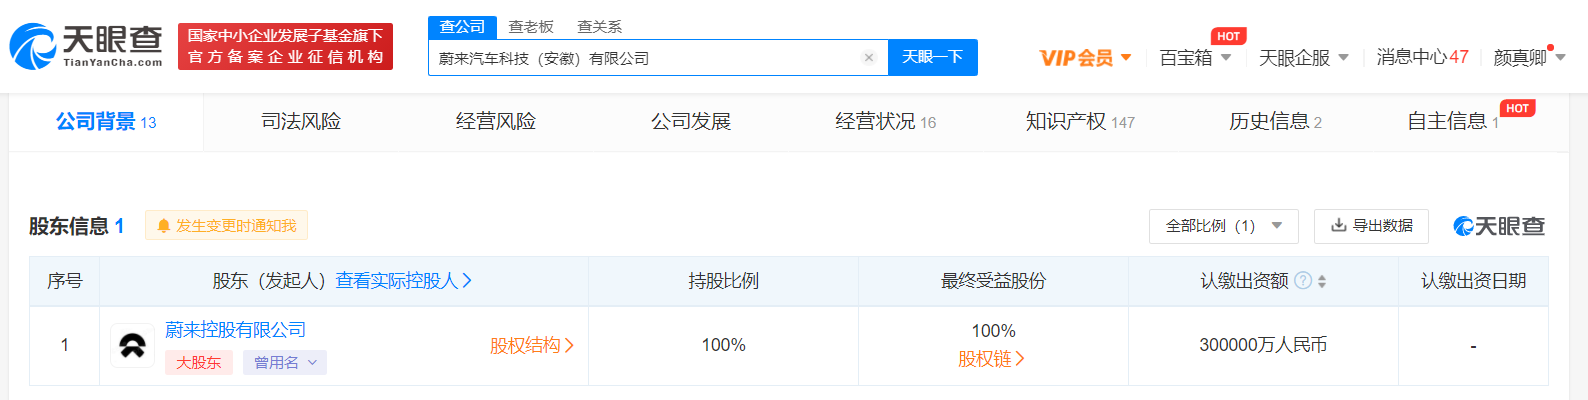The height and width of the screenshot is (400, 1588).
Task: Switch to the 查关系 search tab
Action: [599, 27]
